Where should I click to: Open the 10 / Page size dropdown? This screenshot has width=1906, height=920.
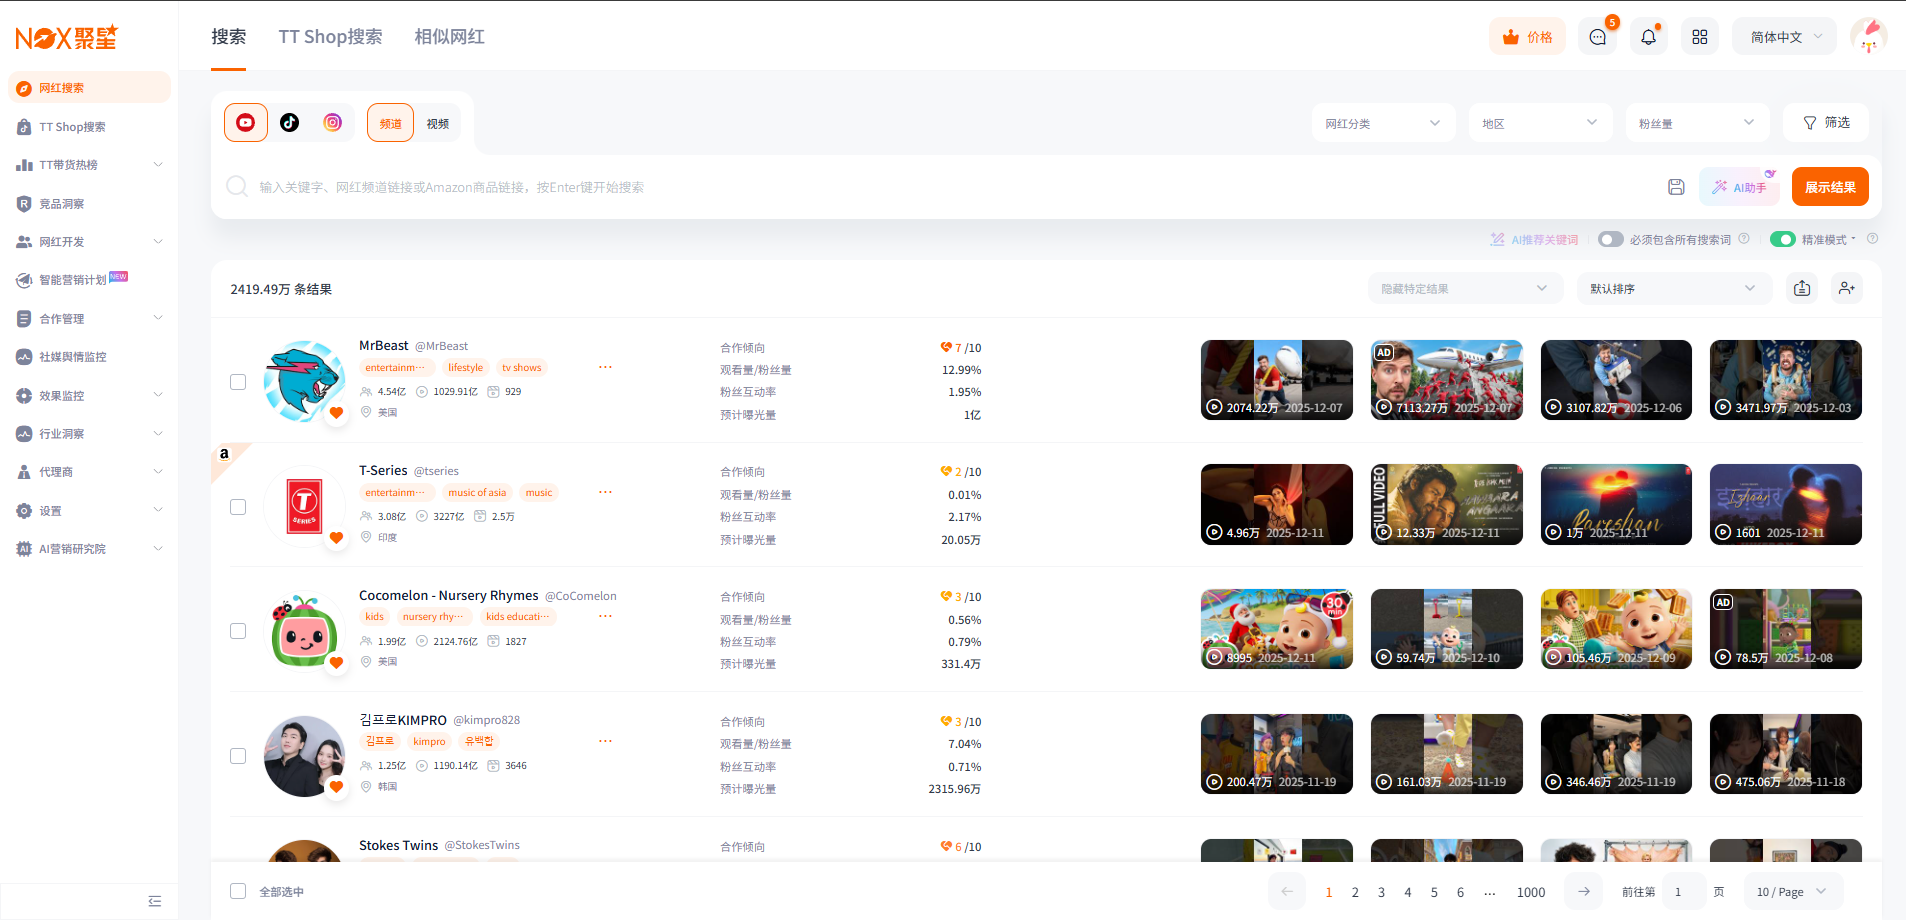coord(1791,892)
